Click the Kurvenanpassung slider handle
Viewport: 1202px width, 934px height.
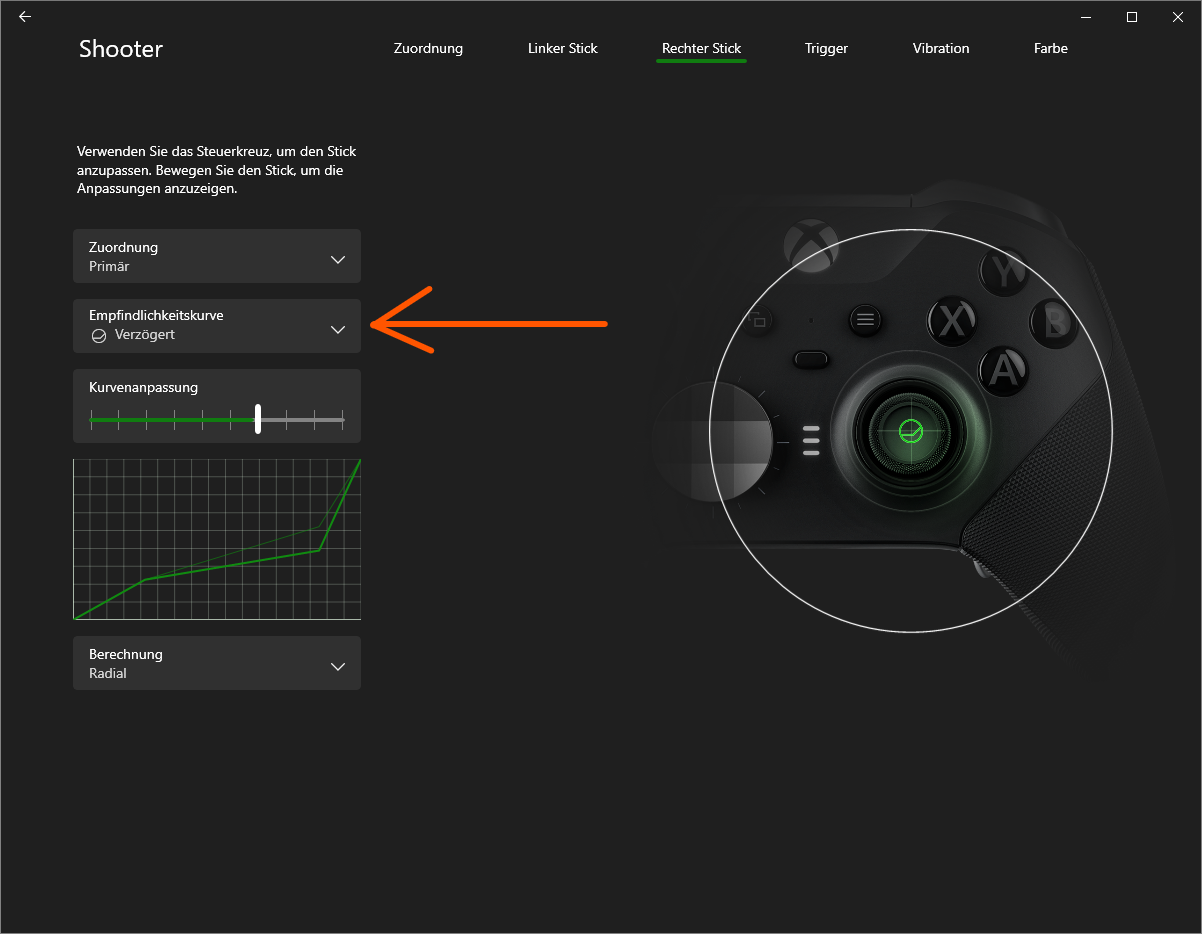click(258, 419)
